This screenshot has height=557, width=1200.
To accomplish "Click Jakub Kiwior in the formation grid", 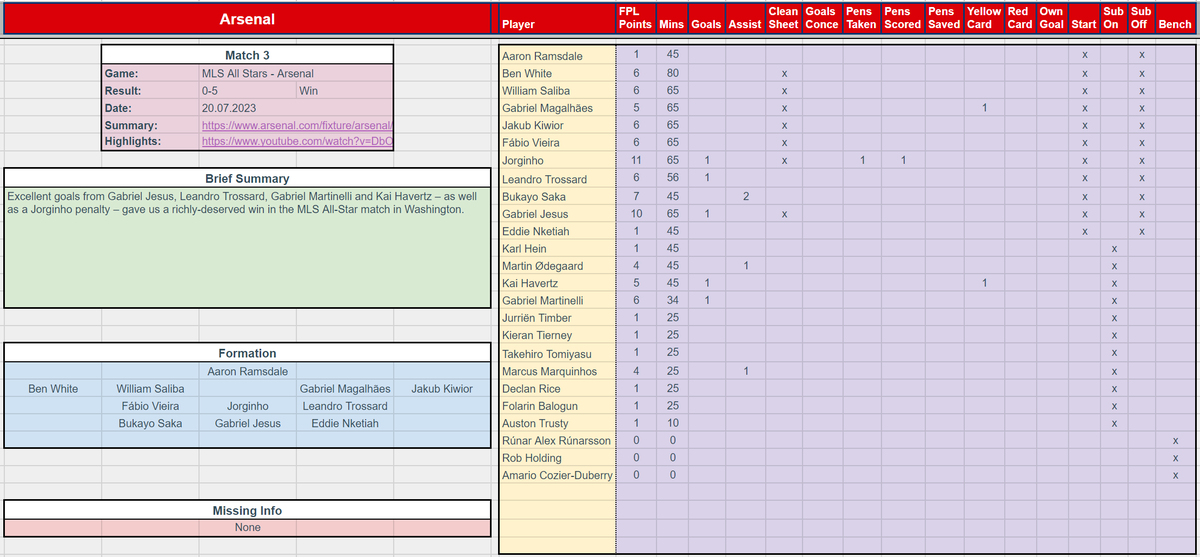I will tap(442, 389).
